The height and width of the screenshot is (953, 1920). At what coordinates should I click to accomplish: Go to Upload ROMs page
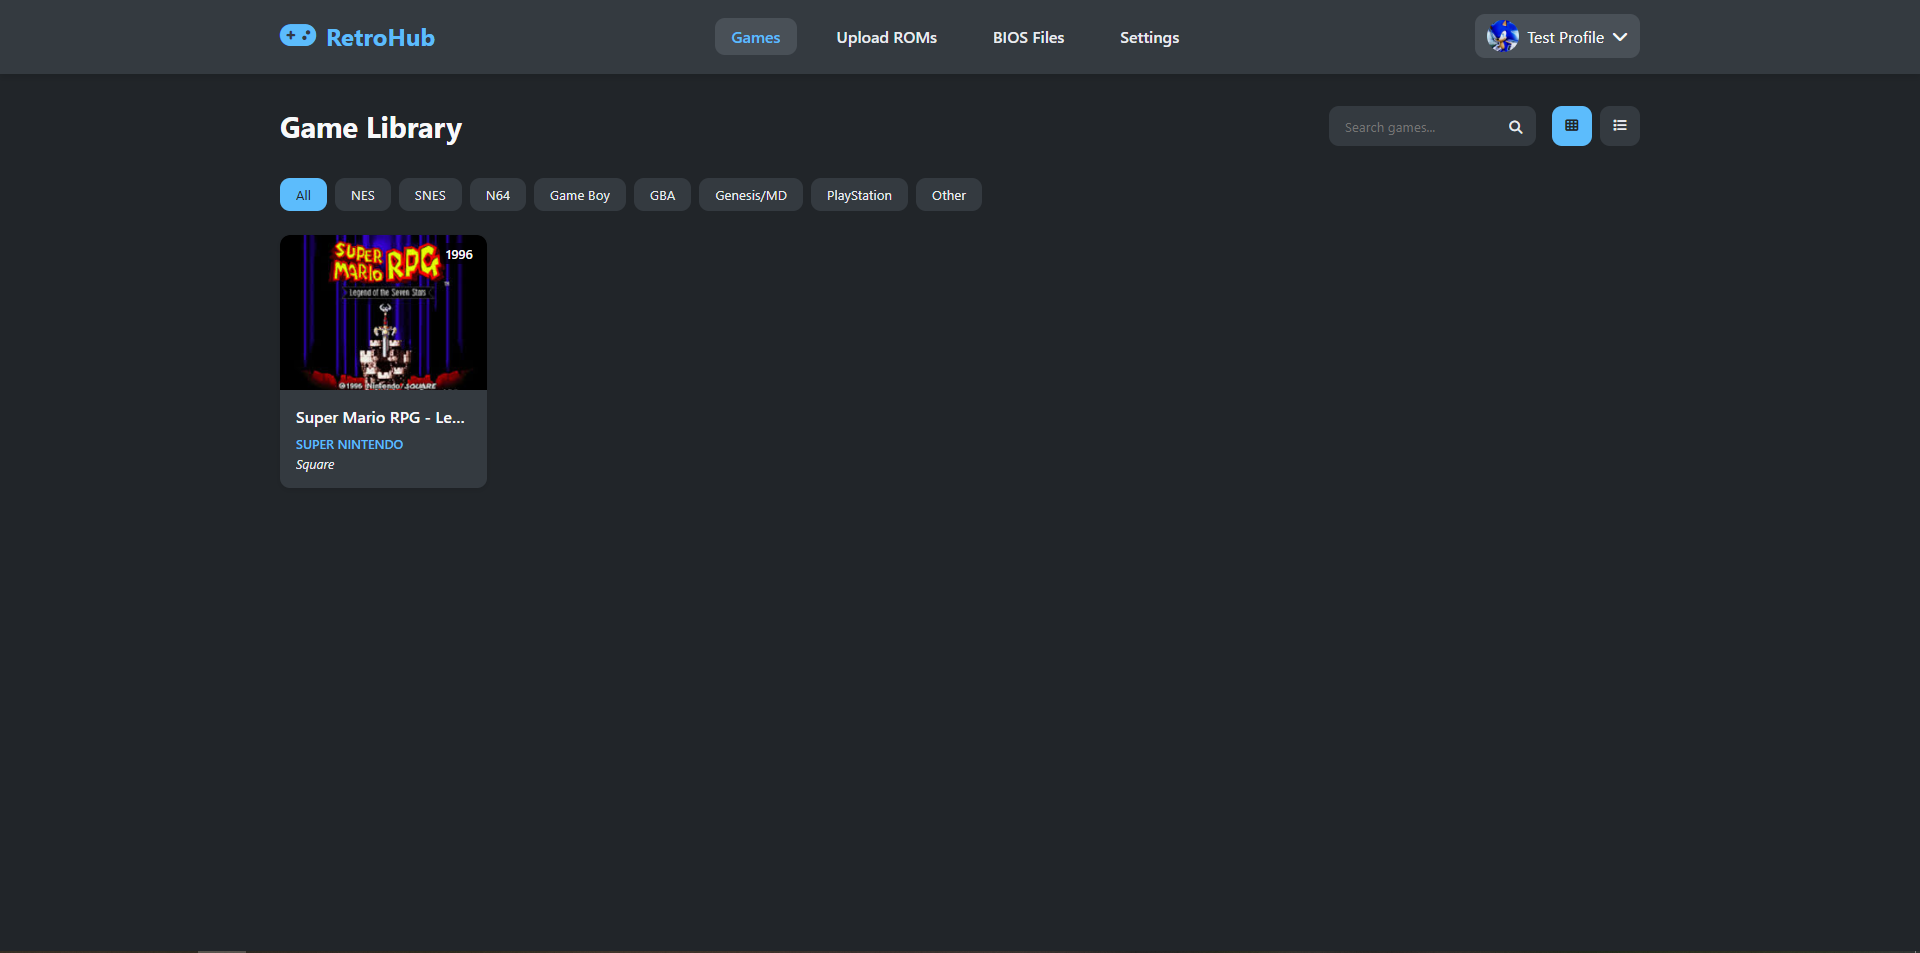pyautogui.click(x=886, y=37)
